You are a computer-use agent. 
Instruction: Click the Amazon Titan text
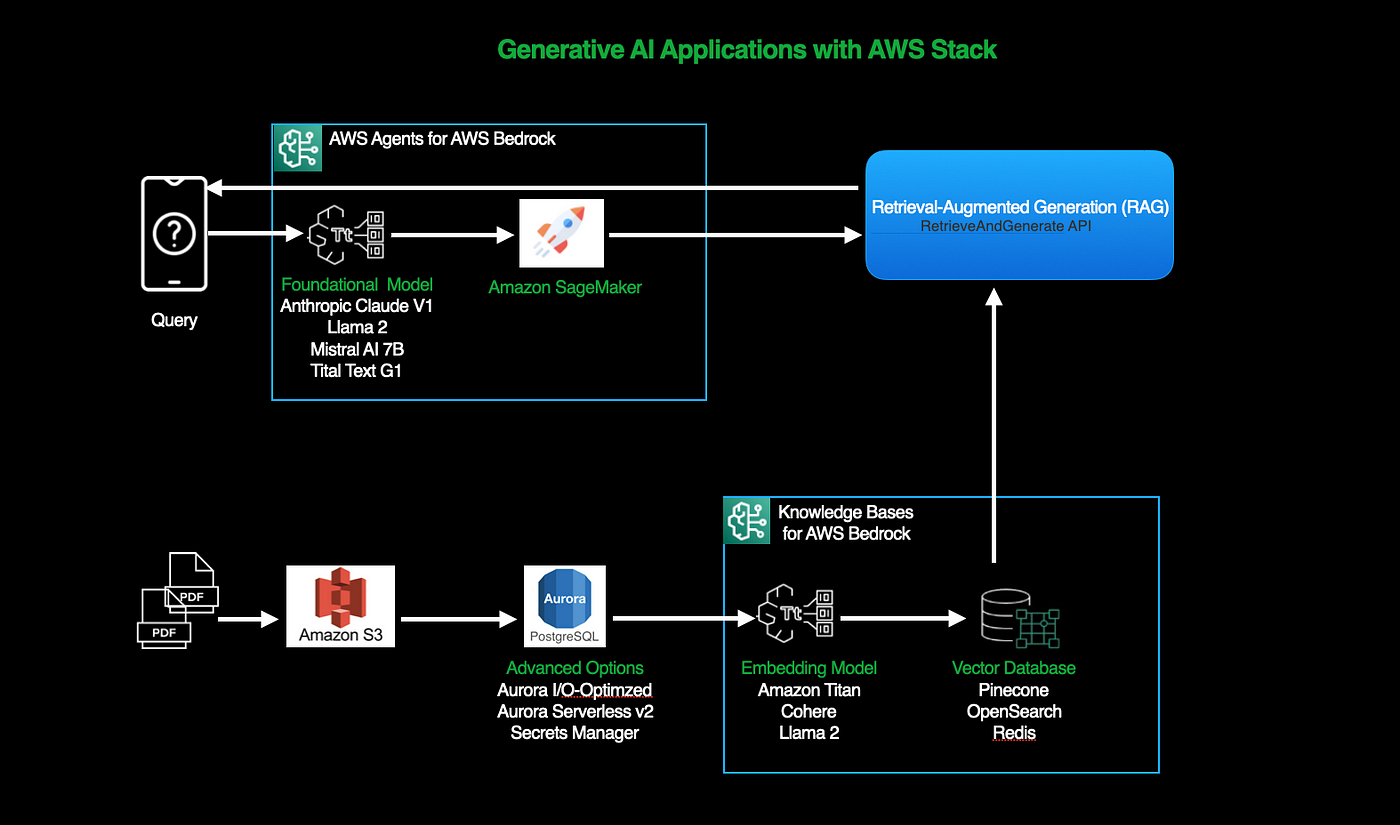(x=809, y=690)
